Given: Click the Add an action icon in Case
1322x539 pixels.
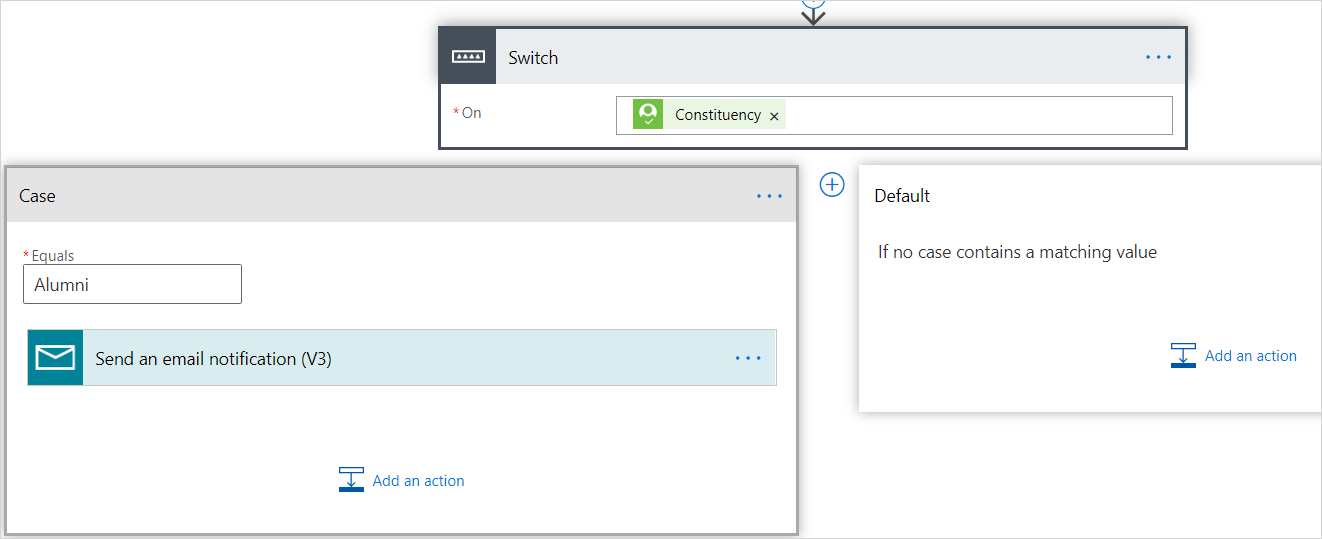Looking at the screenshot, I should [x=351, y=480].
